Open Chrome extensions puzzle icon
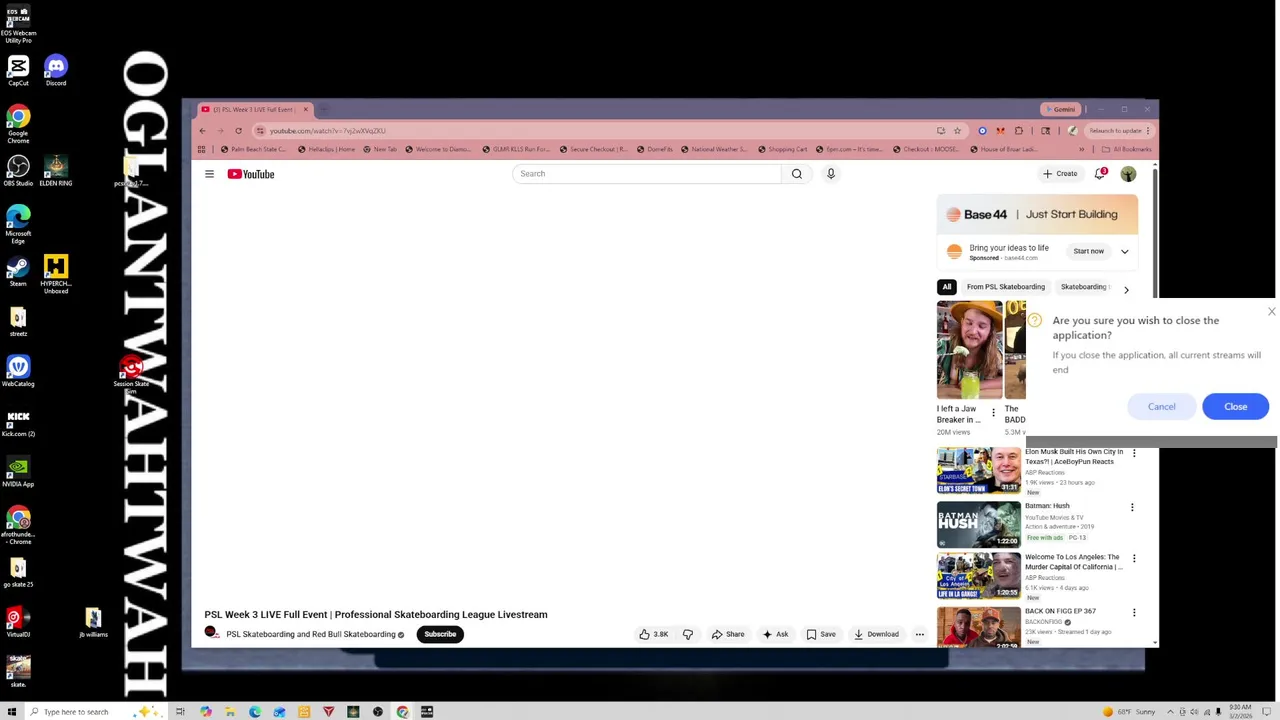The height and width of the screenshot is (720, 1280). (1019, 131)
